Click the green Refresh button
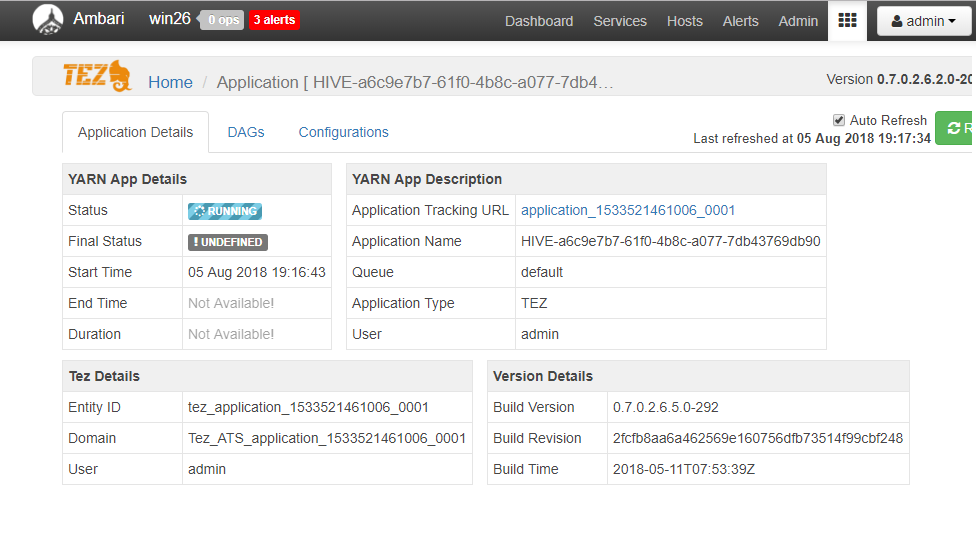This screenshot has height=543, width=976. coord(957,128)
